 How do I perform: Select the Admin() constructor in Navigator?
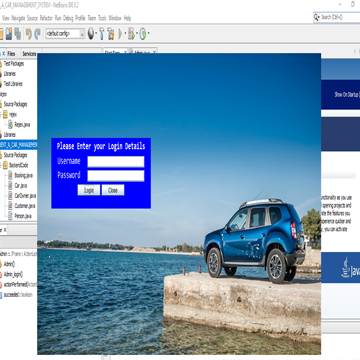click(9, 264)
